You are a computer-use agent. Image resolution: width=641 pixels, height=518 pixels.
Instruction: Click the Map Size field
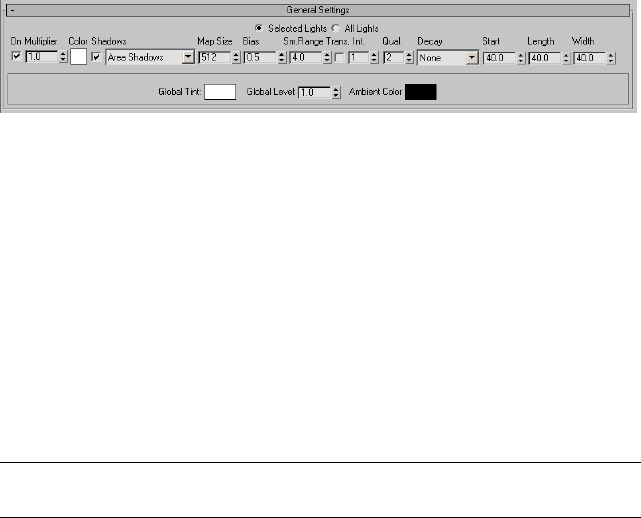(x=215, y=57)
